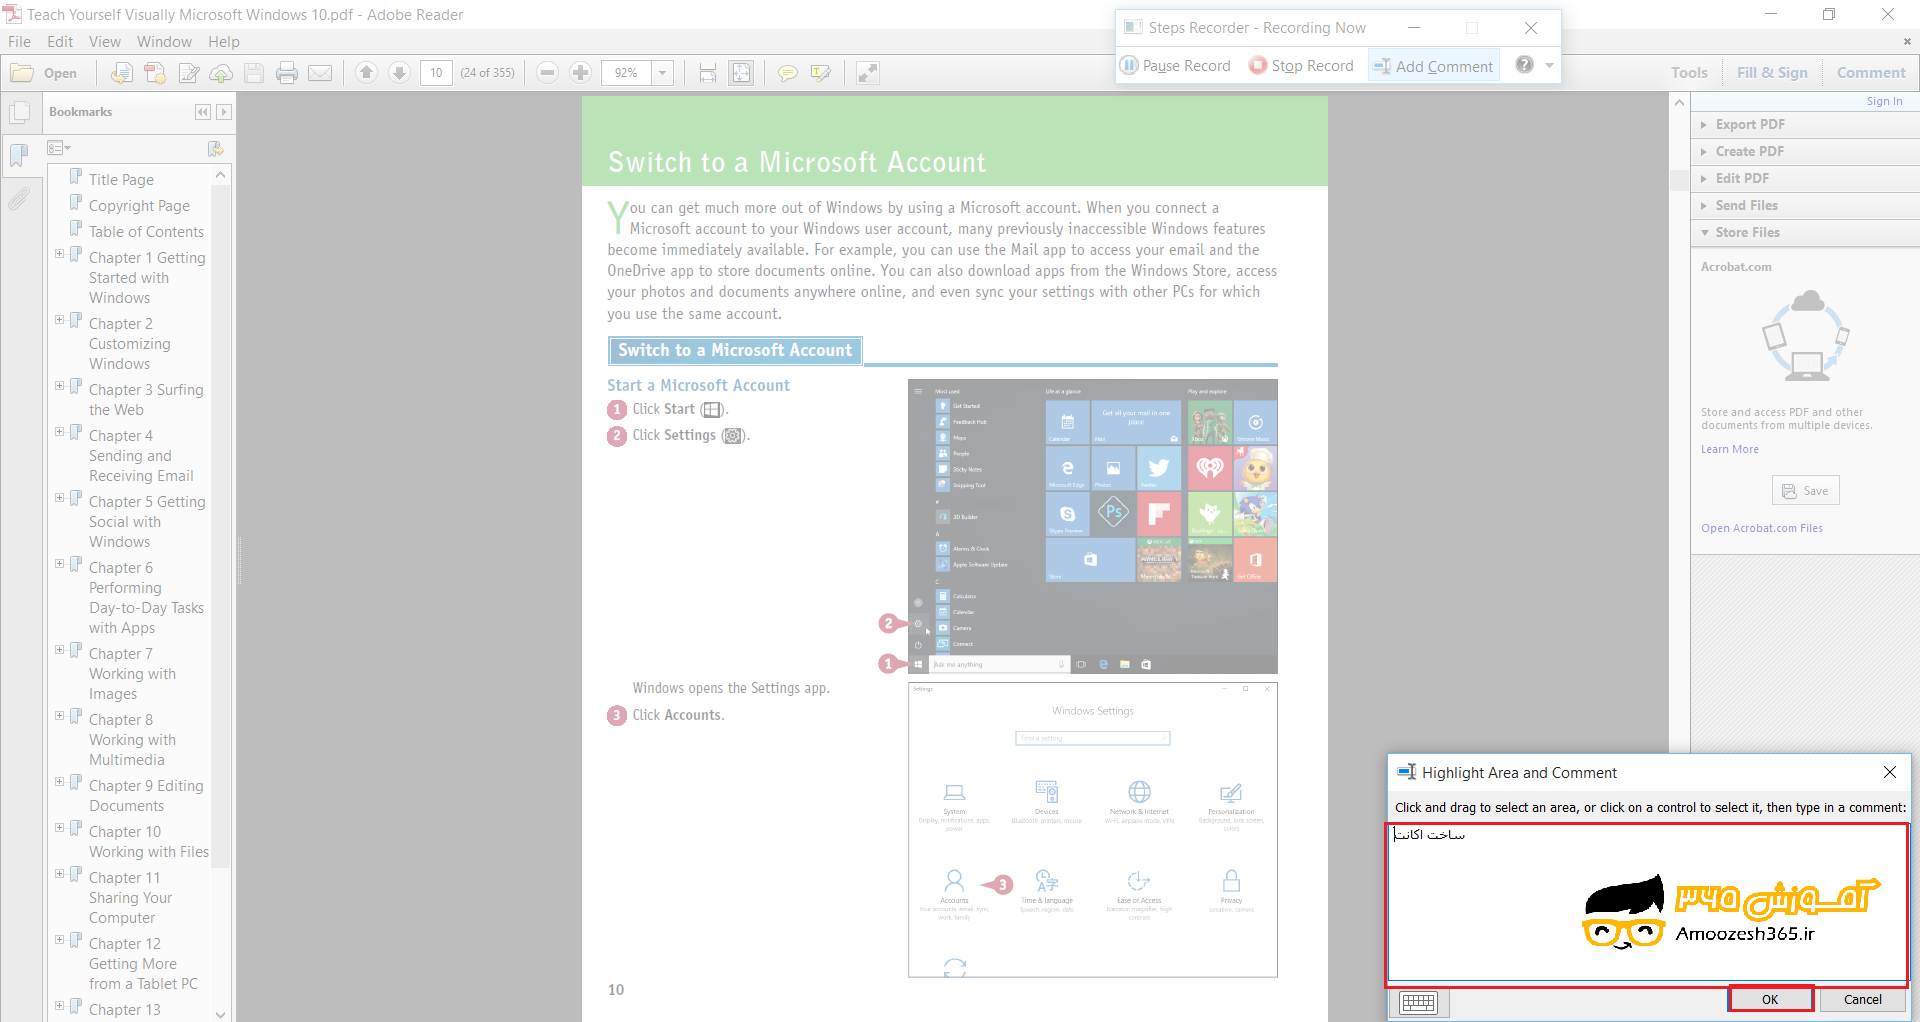
Task: Click the upload to cloud icon
Action: point(221,73)
